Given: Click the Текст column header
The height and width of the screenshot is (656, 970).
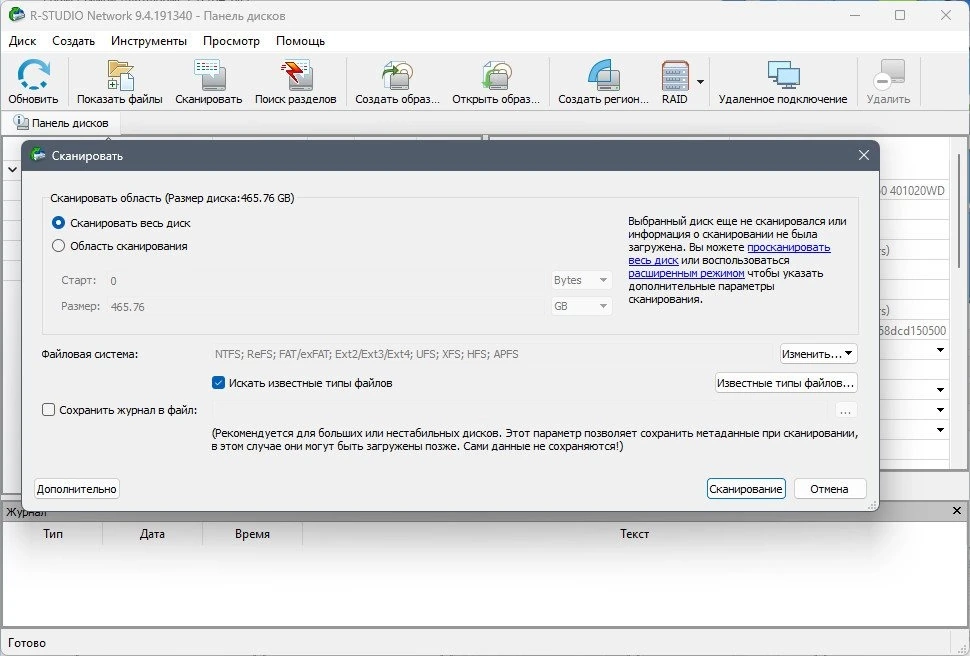Looking at the screenshot, I should click(x=634, y=533).
